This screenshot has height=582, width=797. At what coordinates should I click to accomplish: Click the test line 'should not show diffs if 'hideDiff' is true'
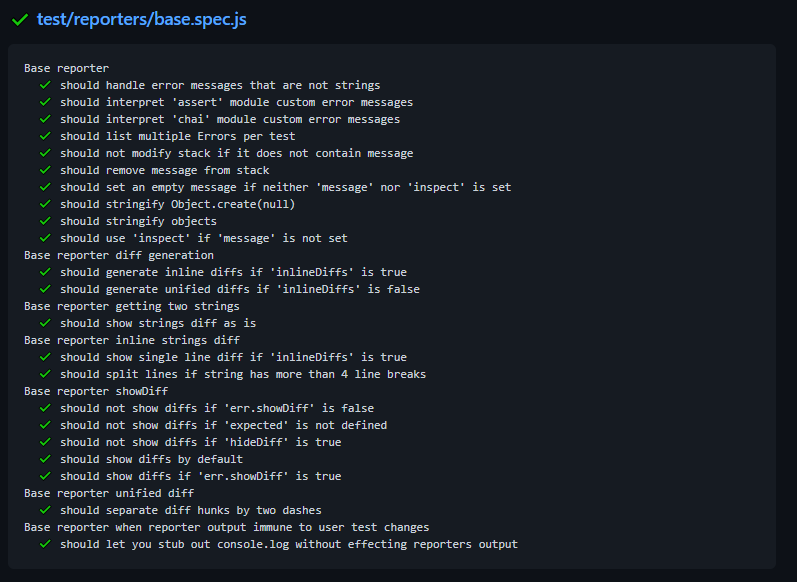tap(200, 442)
